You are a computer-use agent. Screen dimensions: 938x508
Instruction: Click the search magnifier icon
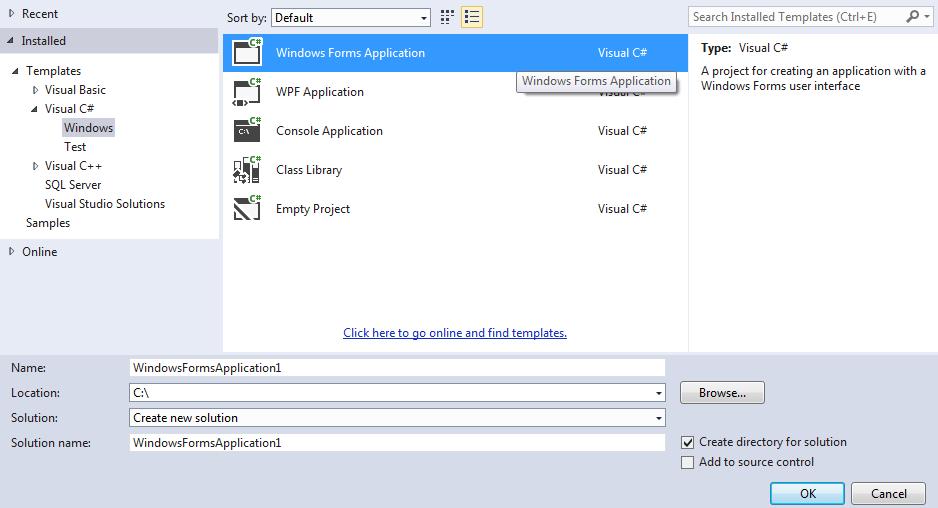[x=912, y=17]
